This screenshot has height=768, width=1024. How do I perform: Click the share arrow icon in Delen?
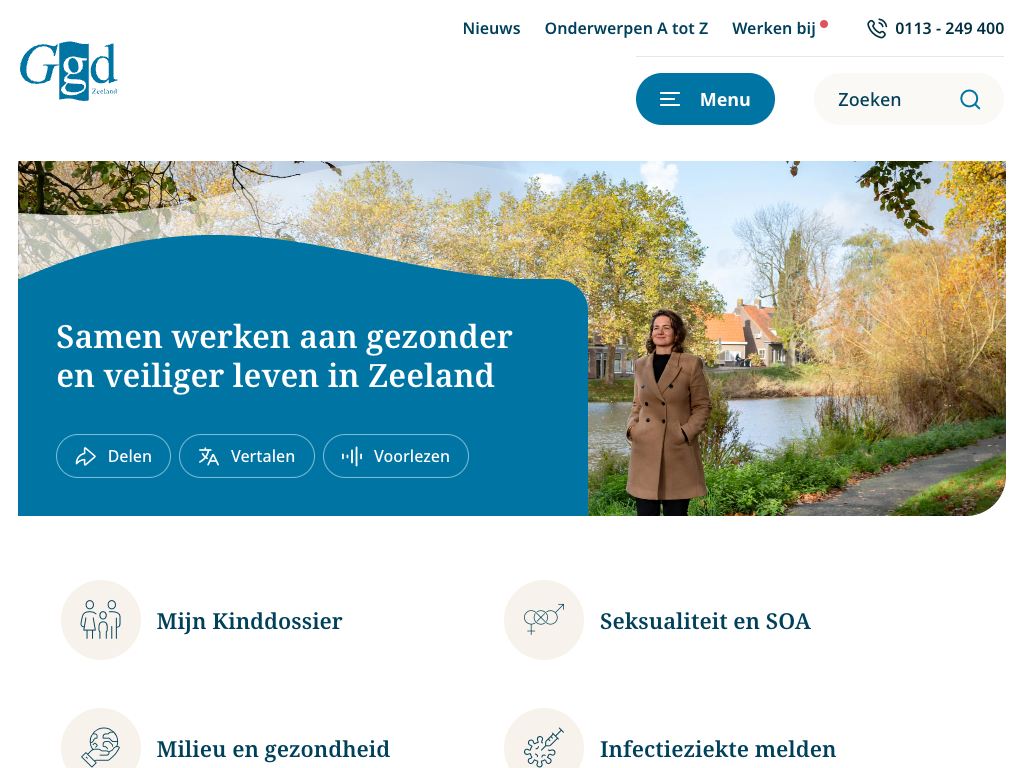pyautogui.click(x=86, y=456)
